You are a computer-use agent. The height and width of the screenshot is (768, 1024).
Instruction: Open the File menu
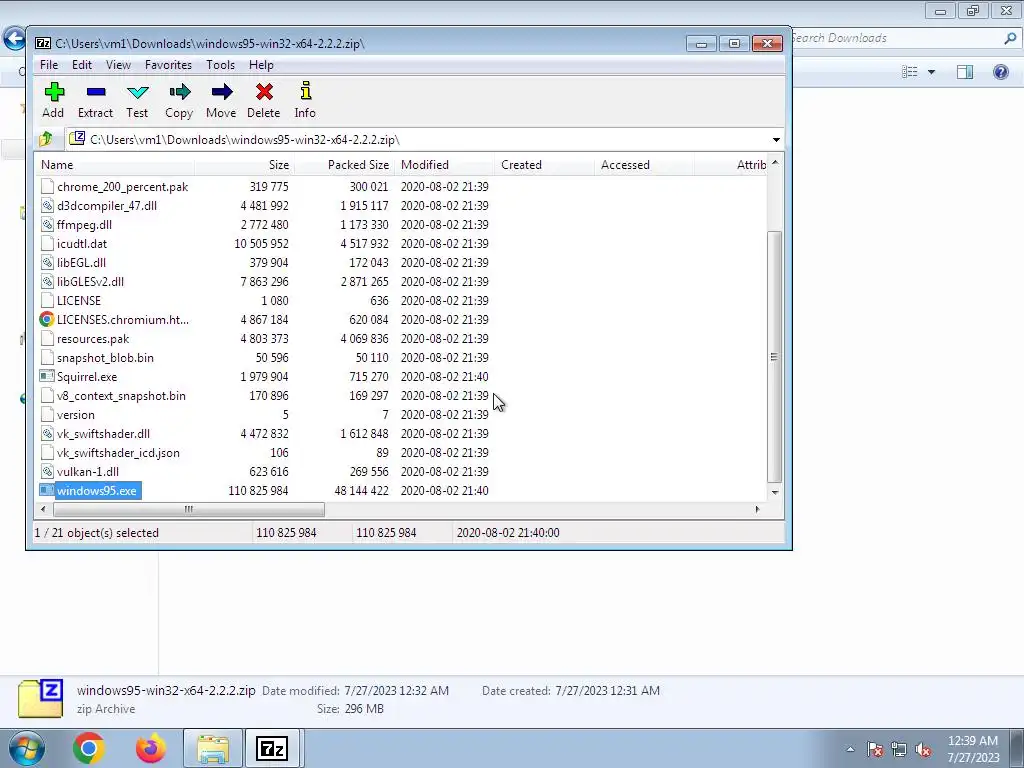pyautogui.click(x=49, y=65)
